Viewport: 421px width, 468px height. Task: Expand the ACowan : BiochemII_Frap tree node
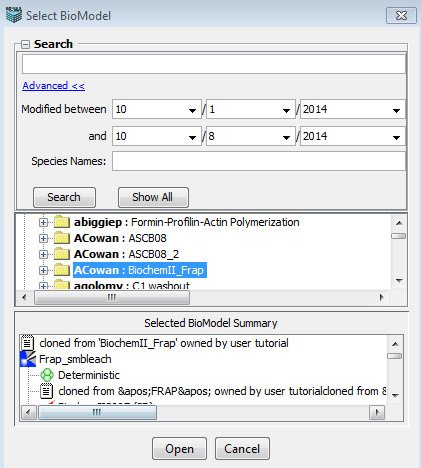[x=43, y=270]
